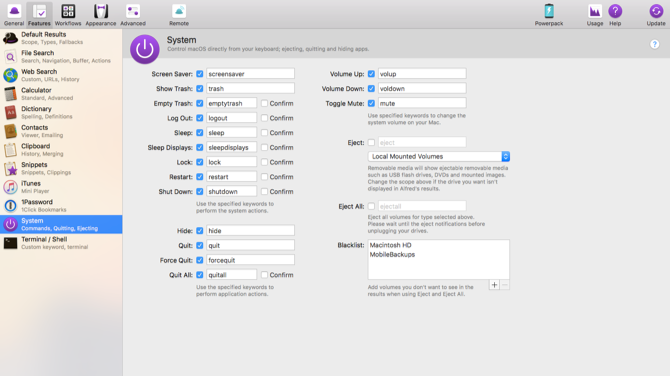Open Contacts feature settings

coord(61,131)
